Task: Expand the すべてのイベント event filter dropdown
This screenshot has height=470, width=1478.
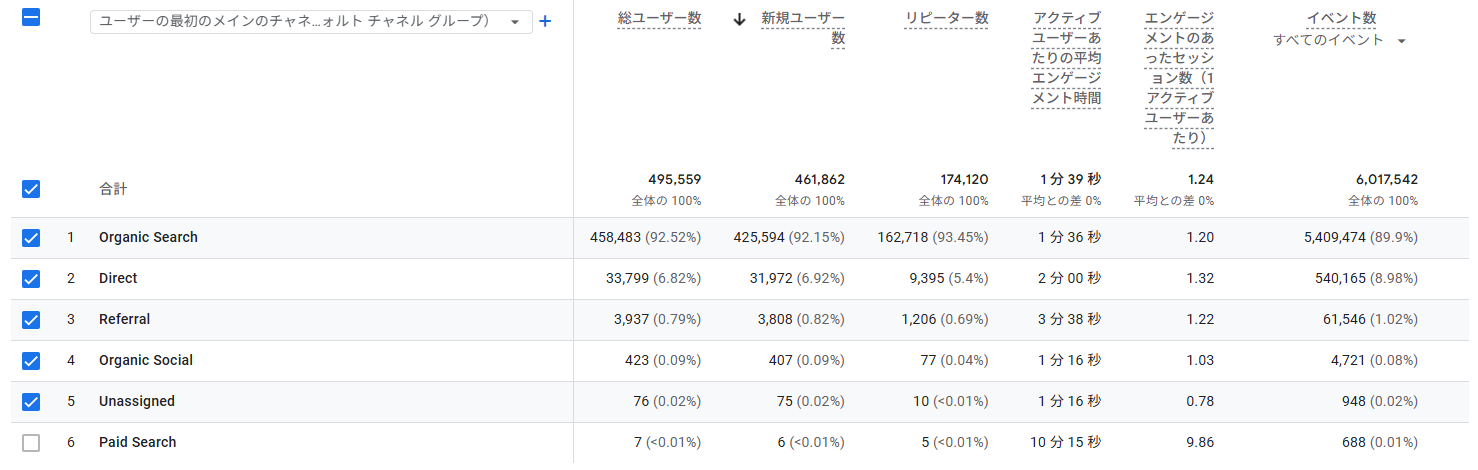Action: pyautogui.click(x=1340, y=40)
